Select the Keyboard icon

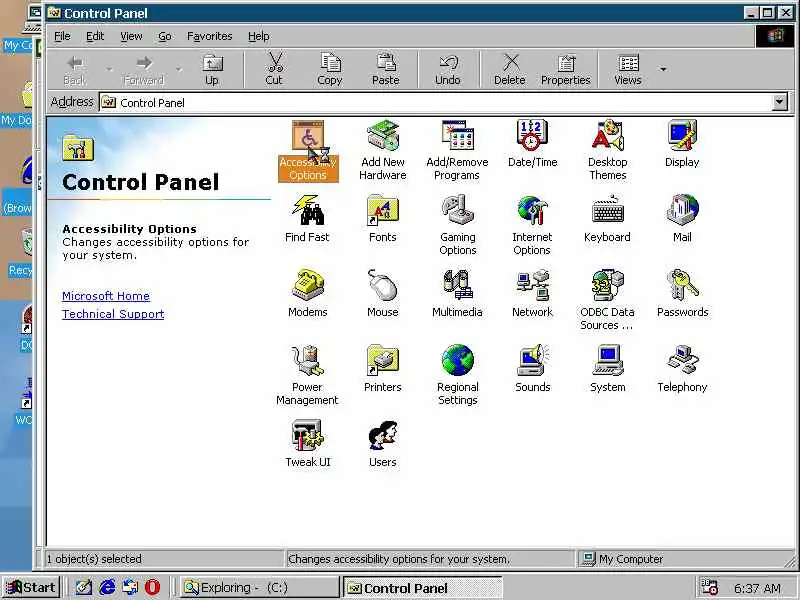click(607, 219)
